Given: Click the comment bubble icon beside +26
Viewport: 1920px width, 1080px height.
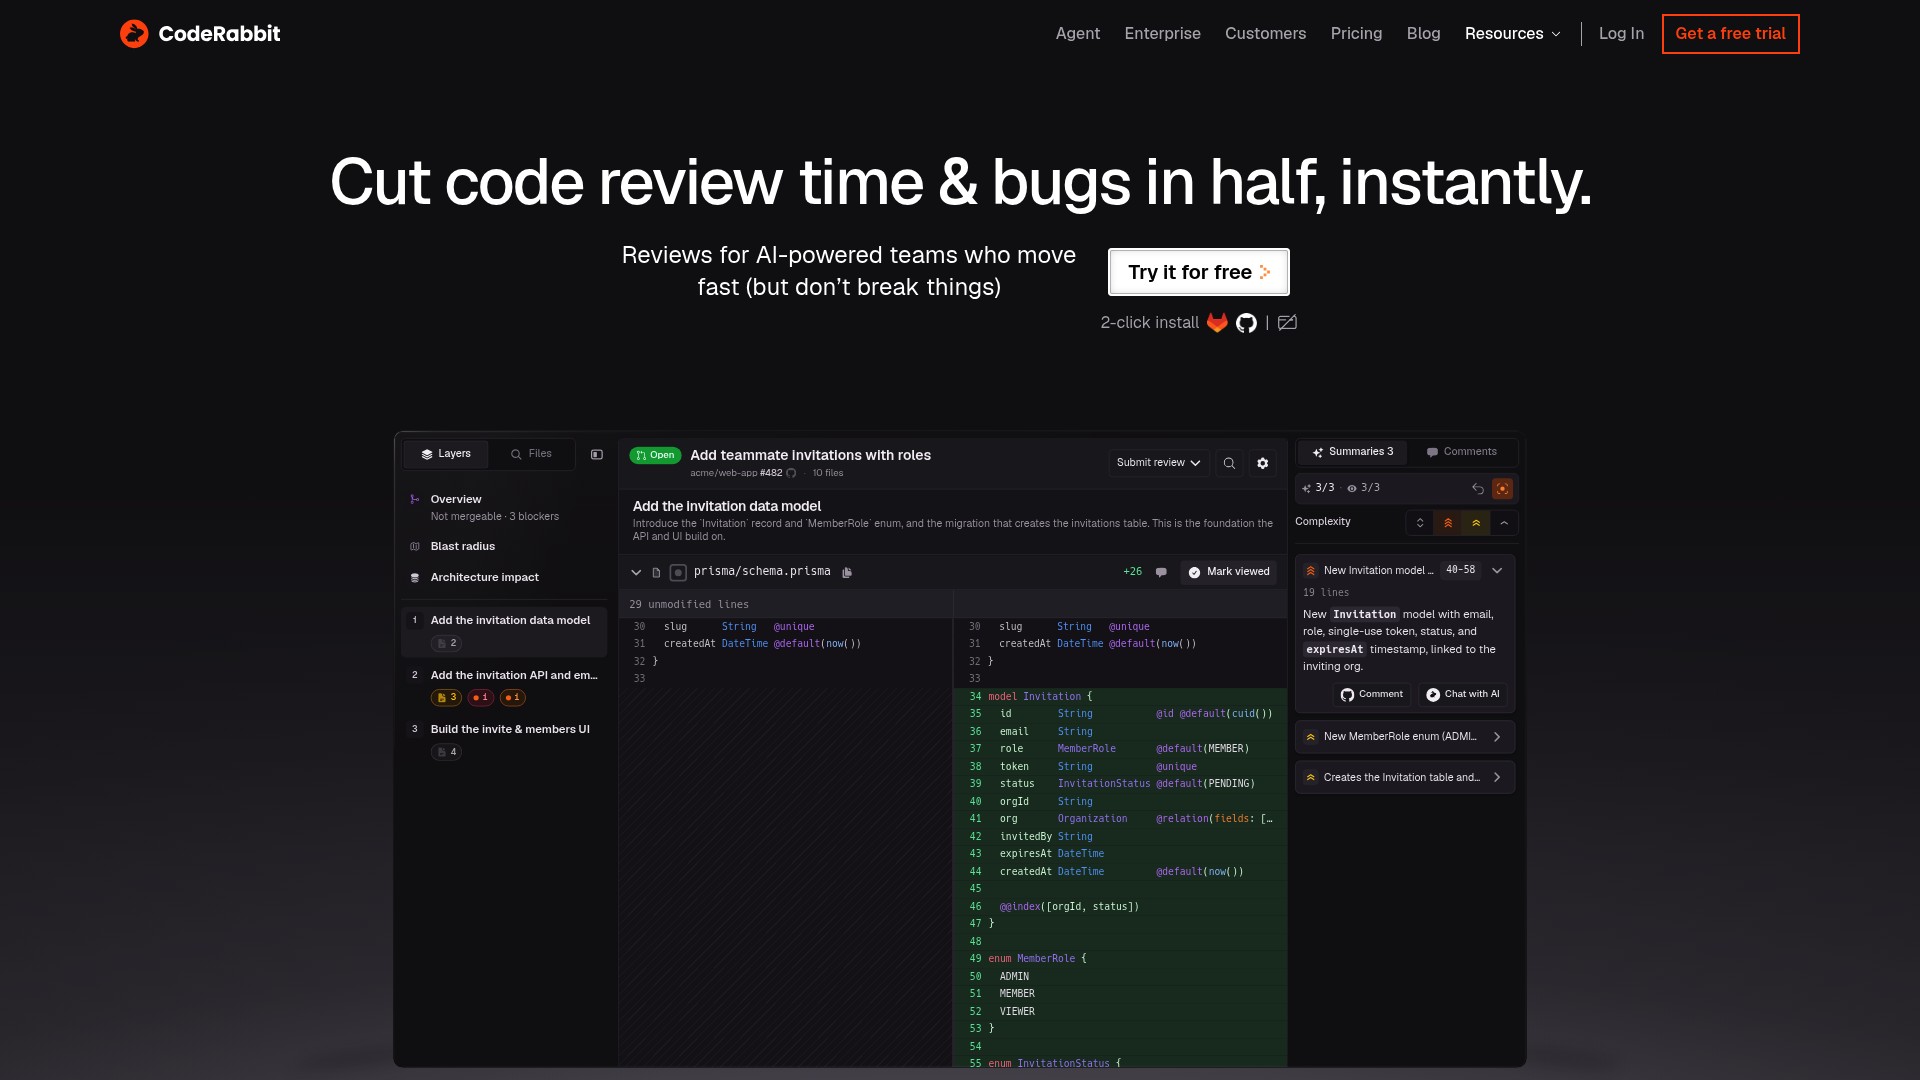Looking at the screenshot, I should [1161, 572].
